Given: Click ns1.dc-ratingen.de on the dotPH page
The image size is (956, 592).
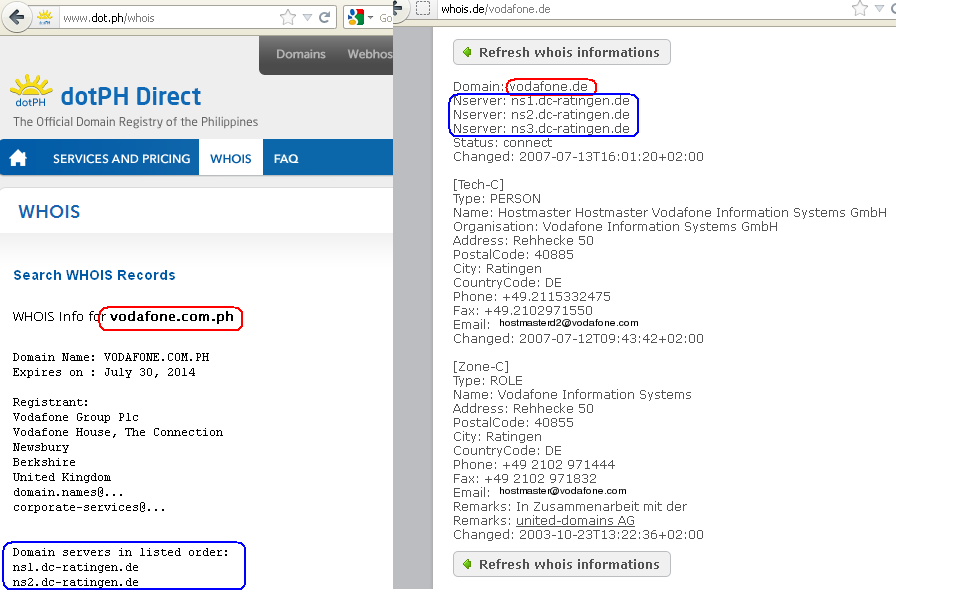Looking at the screenshot, I should 76,567.
